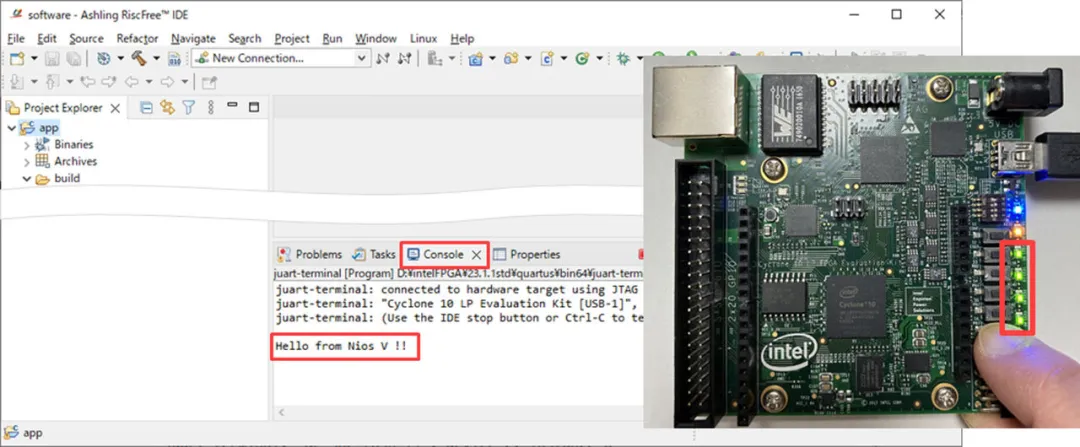Click the New Source File toolbar icon
Screen dimensions: 1080x447
(x=547, y=59)
